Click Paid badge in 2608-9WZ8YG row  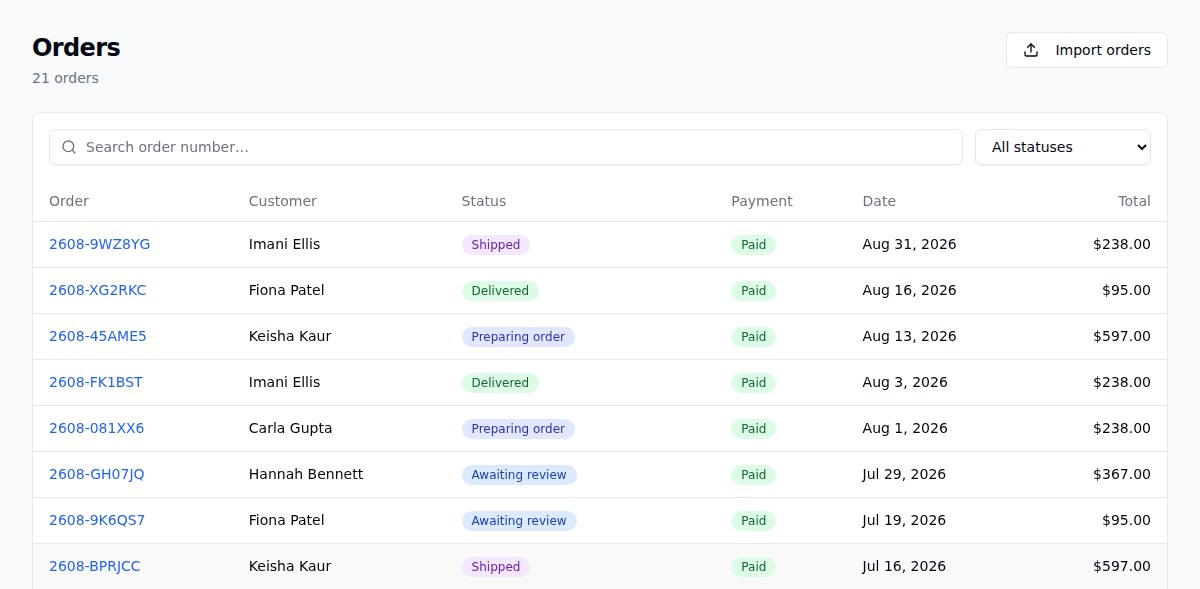(754, 245)
